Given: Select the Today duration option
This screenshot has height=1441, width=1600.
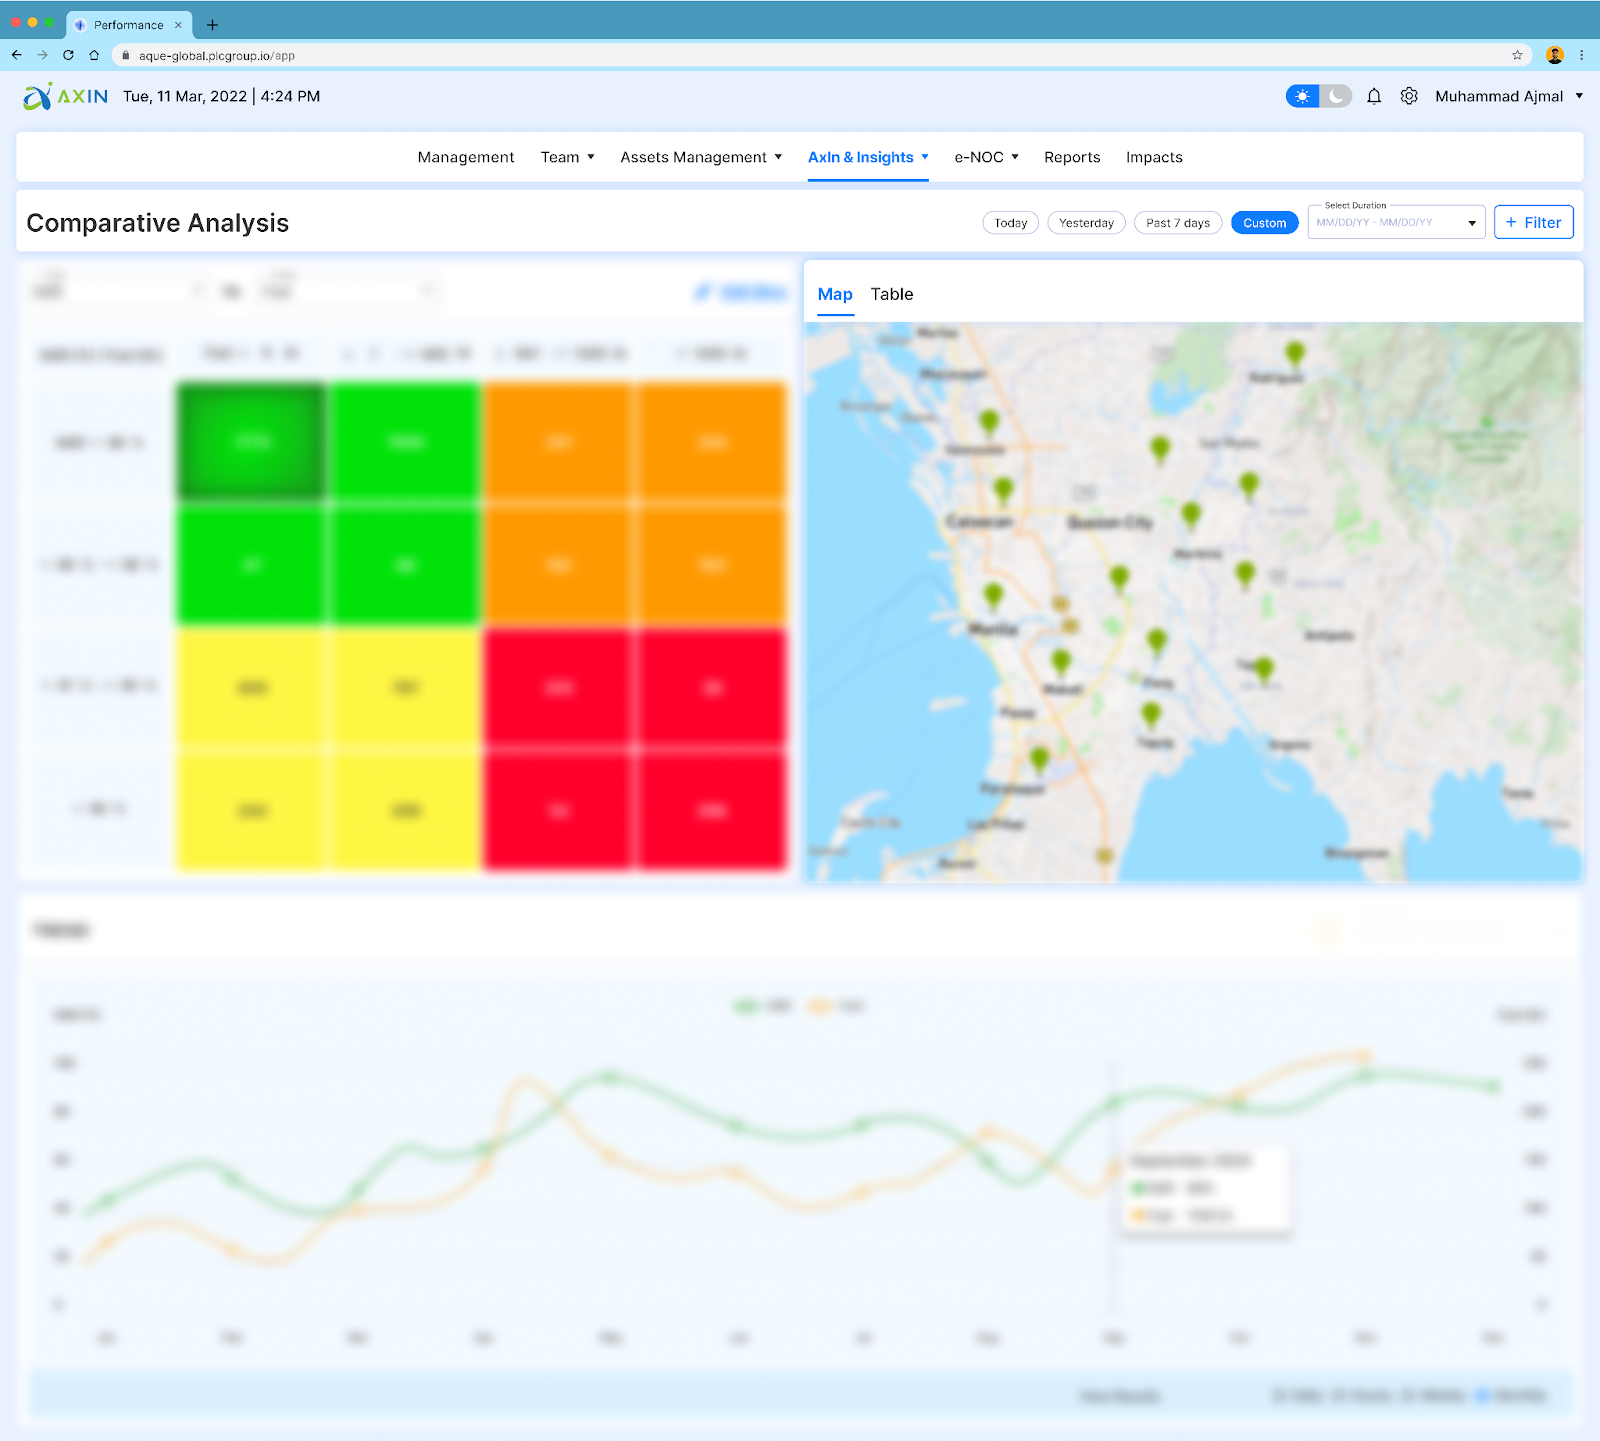Looking at the screenshot, I should tap(1010, 223).
